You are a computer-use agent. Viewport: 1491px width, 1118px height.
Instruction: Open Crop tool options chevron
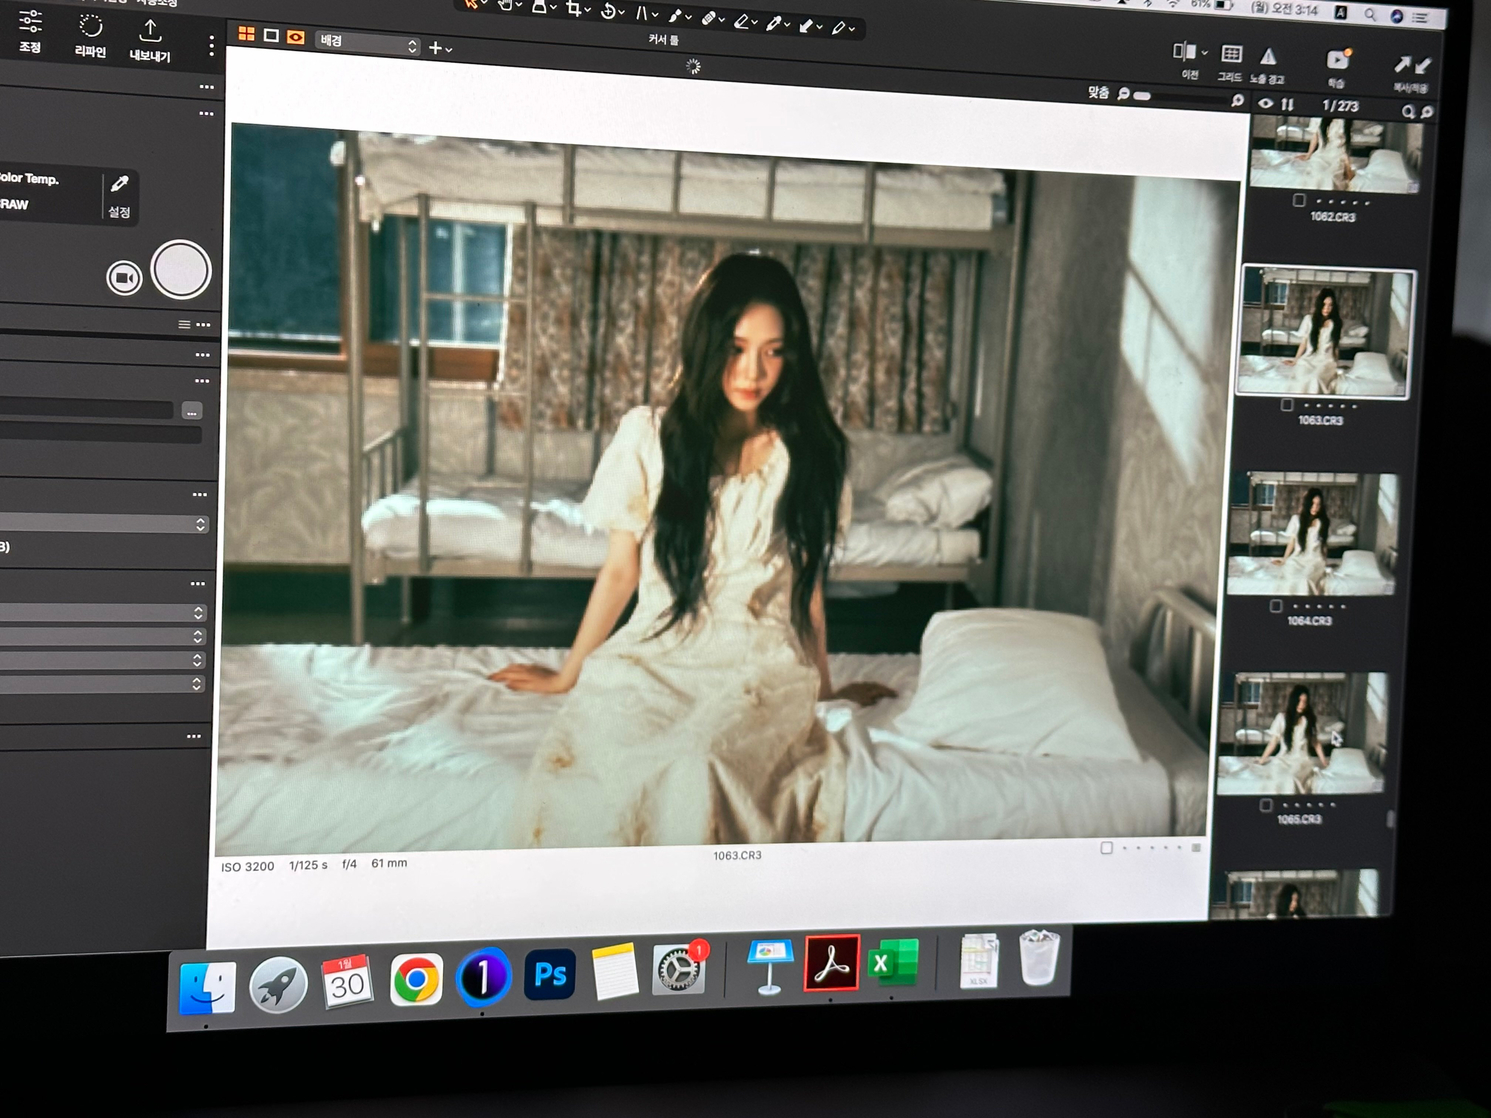(x=587, y=9)
